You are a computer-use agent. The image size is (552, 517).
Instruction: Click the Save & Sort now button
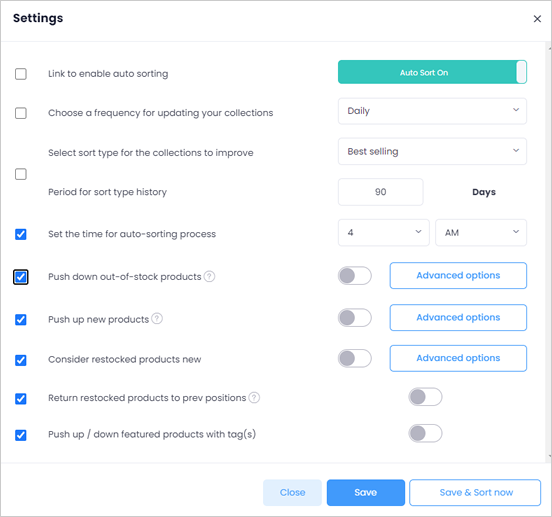click(x=475, y=492)
